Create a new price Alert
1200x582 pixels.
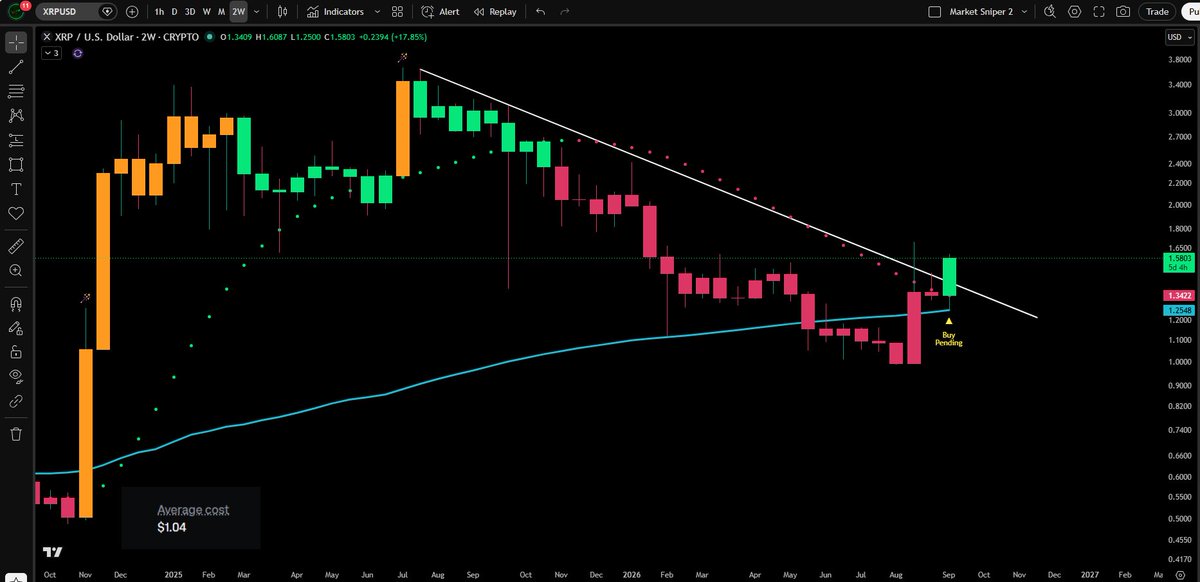[441, 12]
